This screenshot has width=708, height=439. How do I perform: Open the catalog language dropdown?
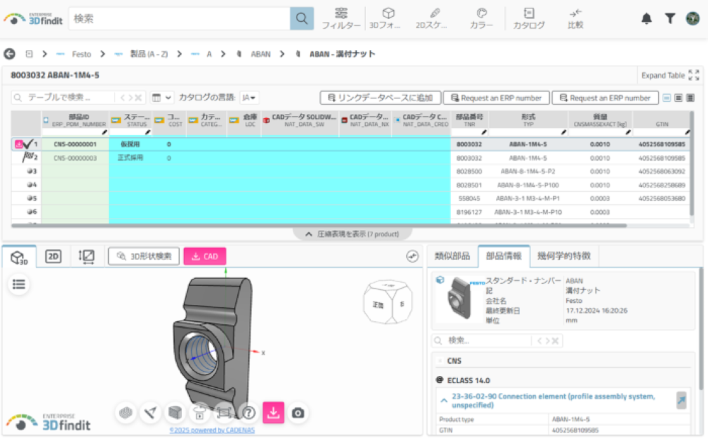click(x=248, y=97)
